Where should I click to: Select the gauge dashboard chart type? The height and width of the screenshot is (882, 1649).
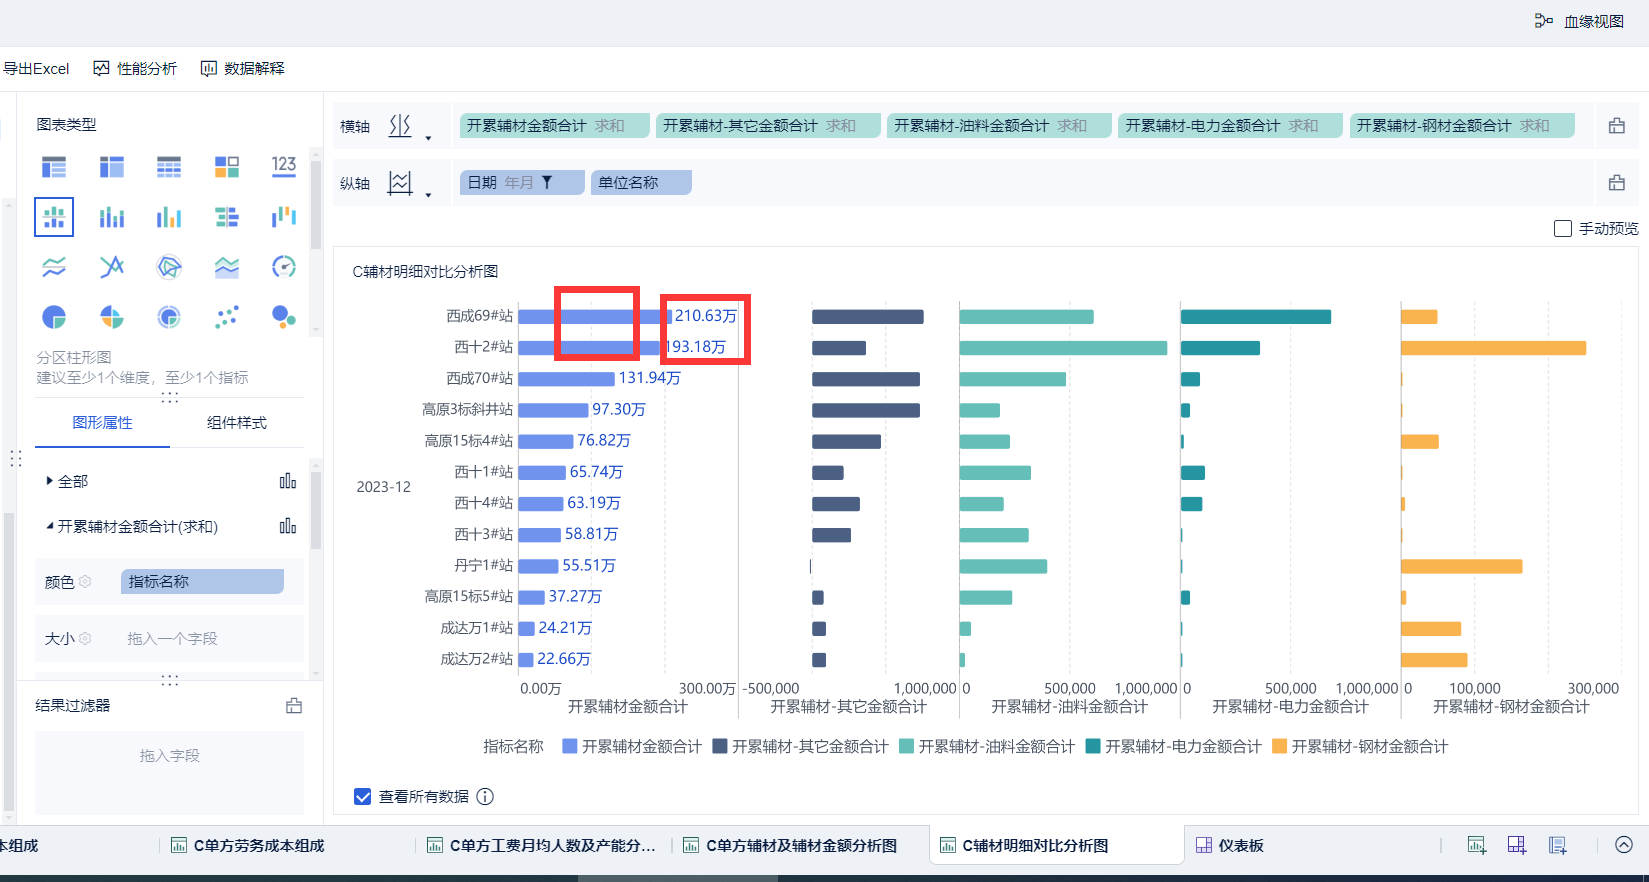point(284,267)
